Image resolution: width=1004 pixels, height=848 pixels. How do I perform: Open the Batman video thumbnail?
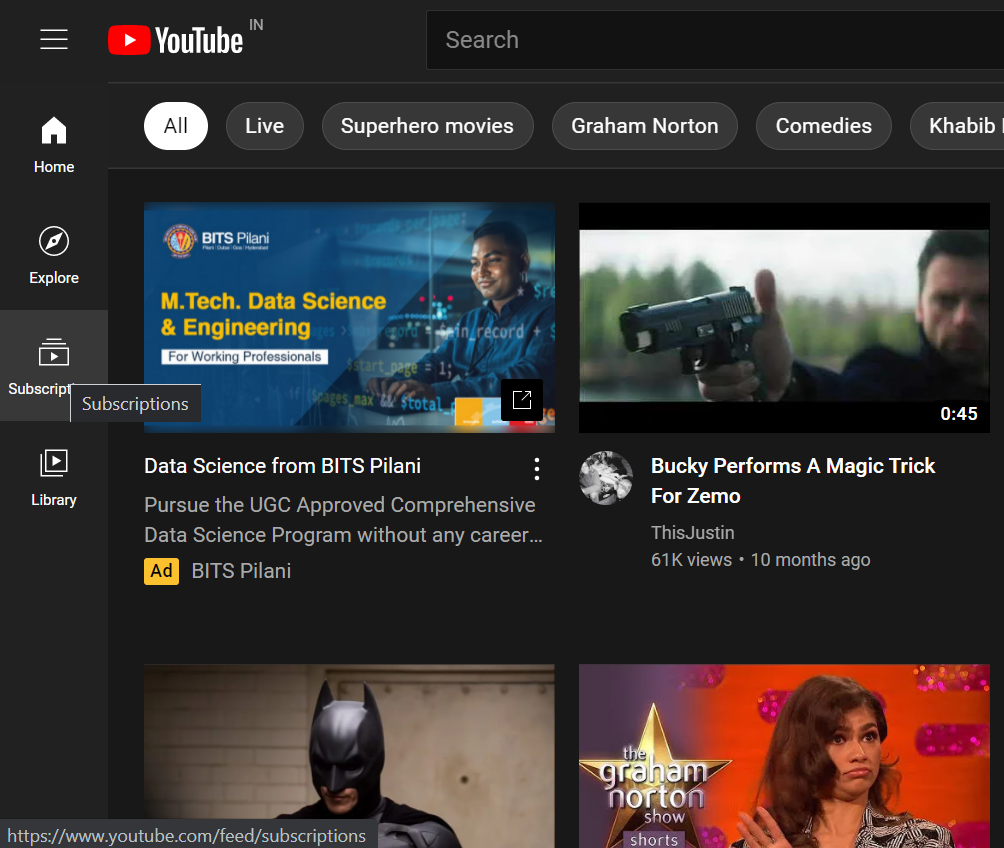coord(349,756)
